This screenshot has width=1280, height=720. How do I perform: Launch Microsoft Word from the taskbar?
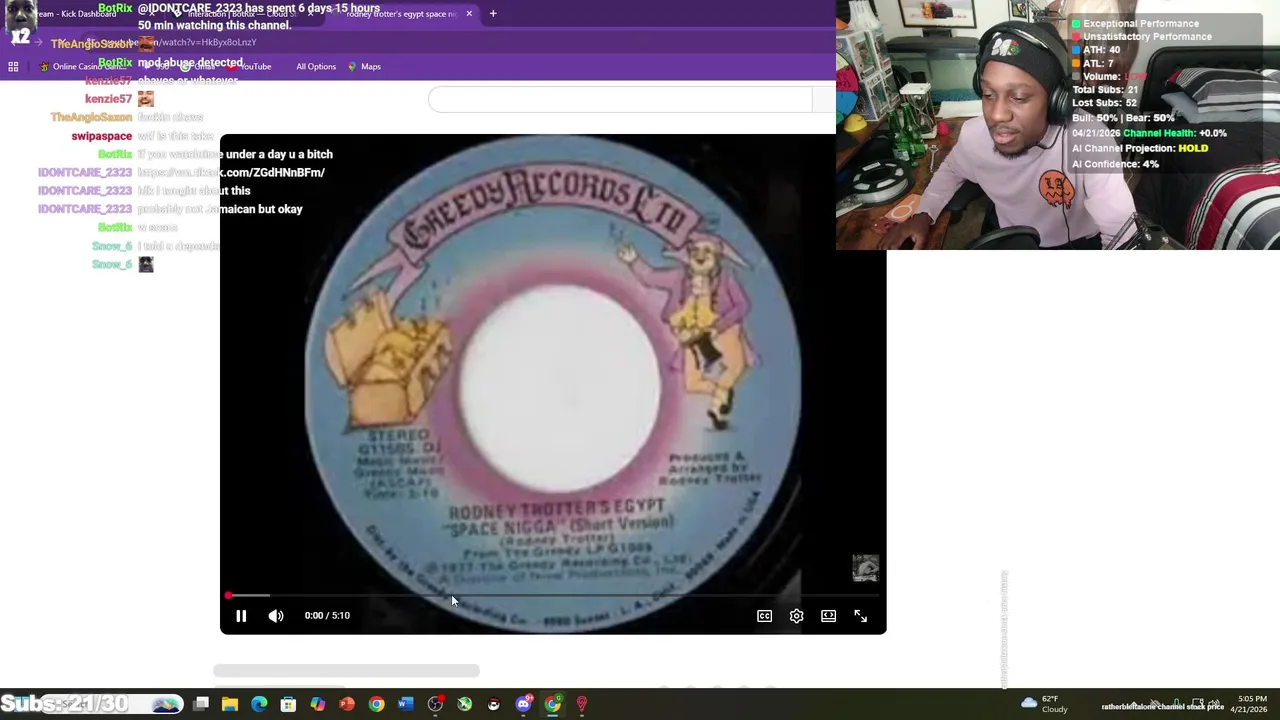click(405, 705)
